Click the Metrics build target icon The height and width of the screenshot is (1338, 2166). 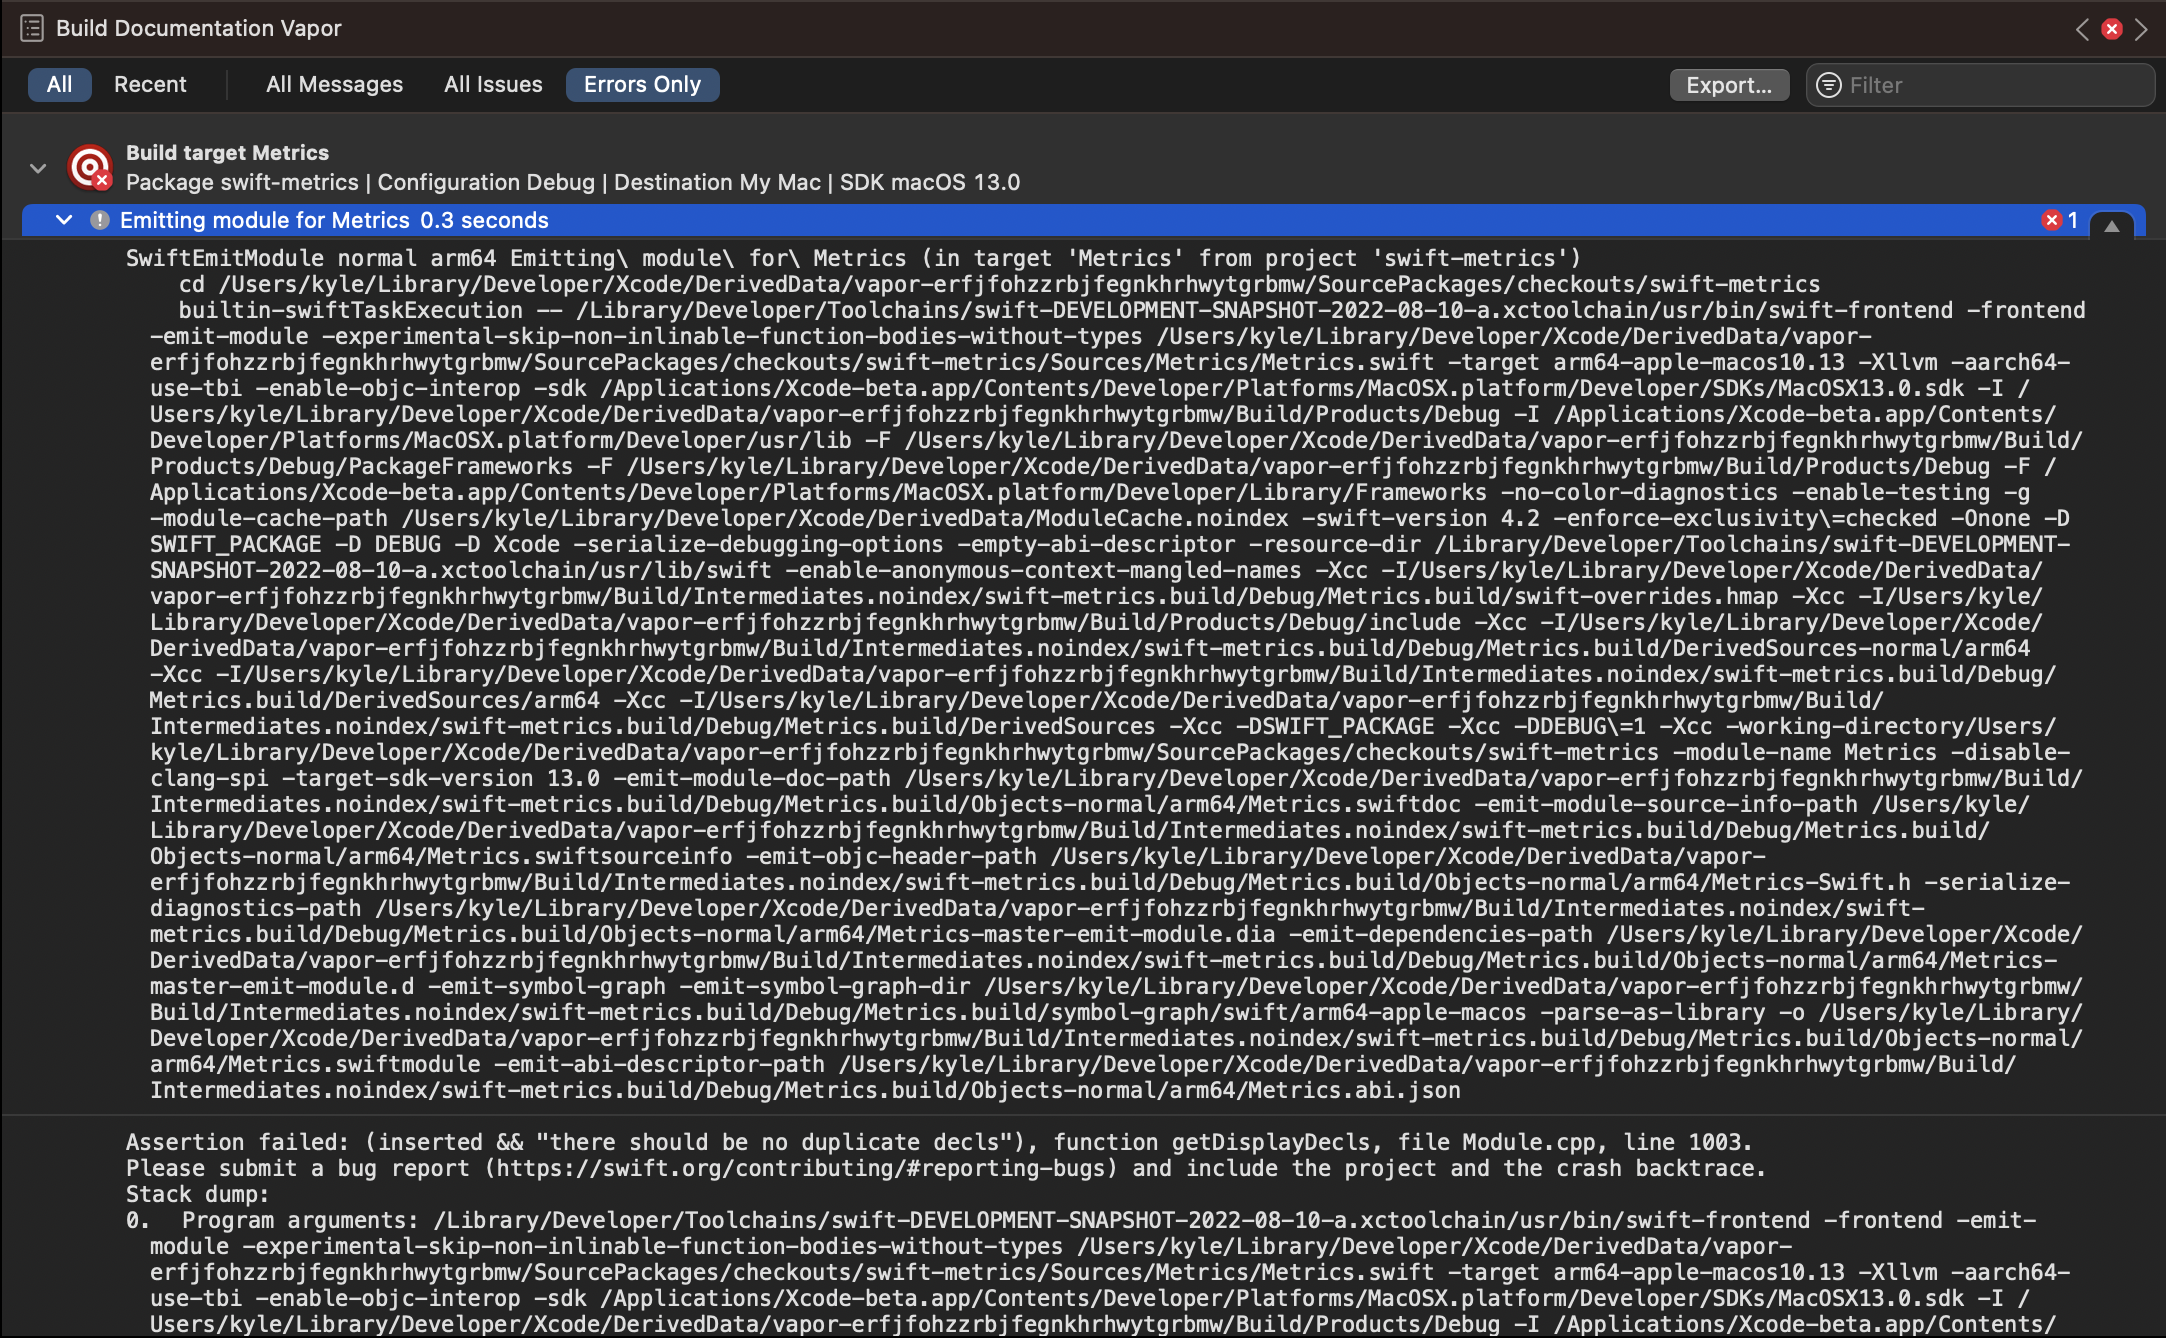point(89,167)
